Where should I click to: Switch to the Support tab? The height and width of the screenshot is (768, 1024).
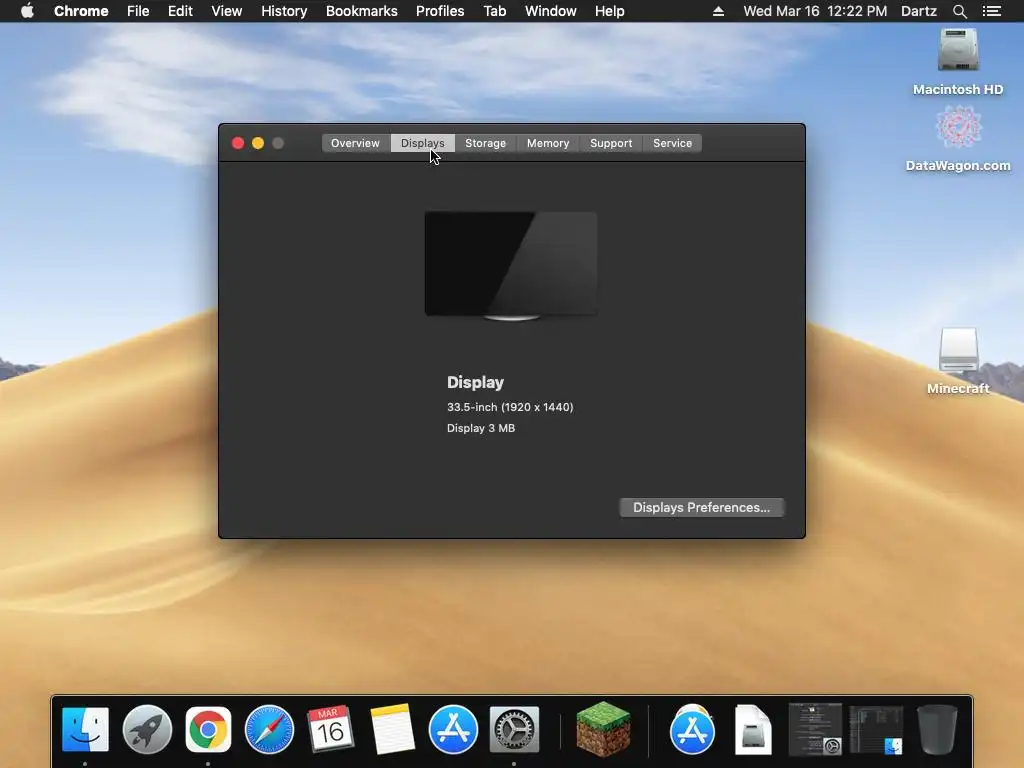pos(611,143)
